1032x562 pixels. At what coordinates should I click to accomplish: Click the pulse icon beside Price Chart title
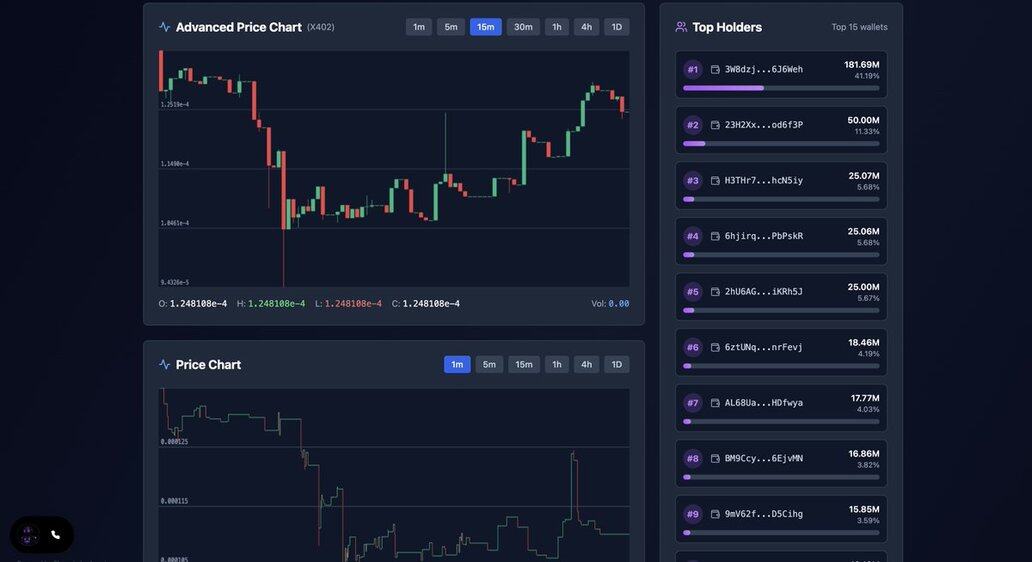pyautogui.click(x=164, y=365)
